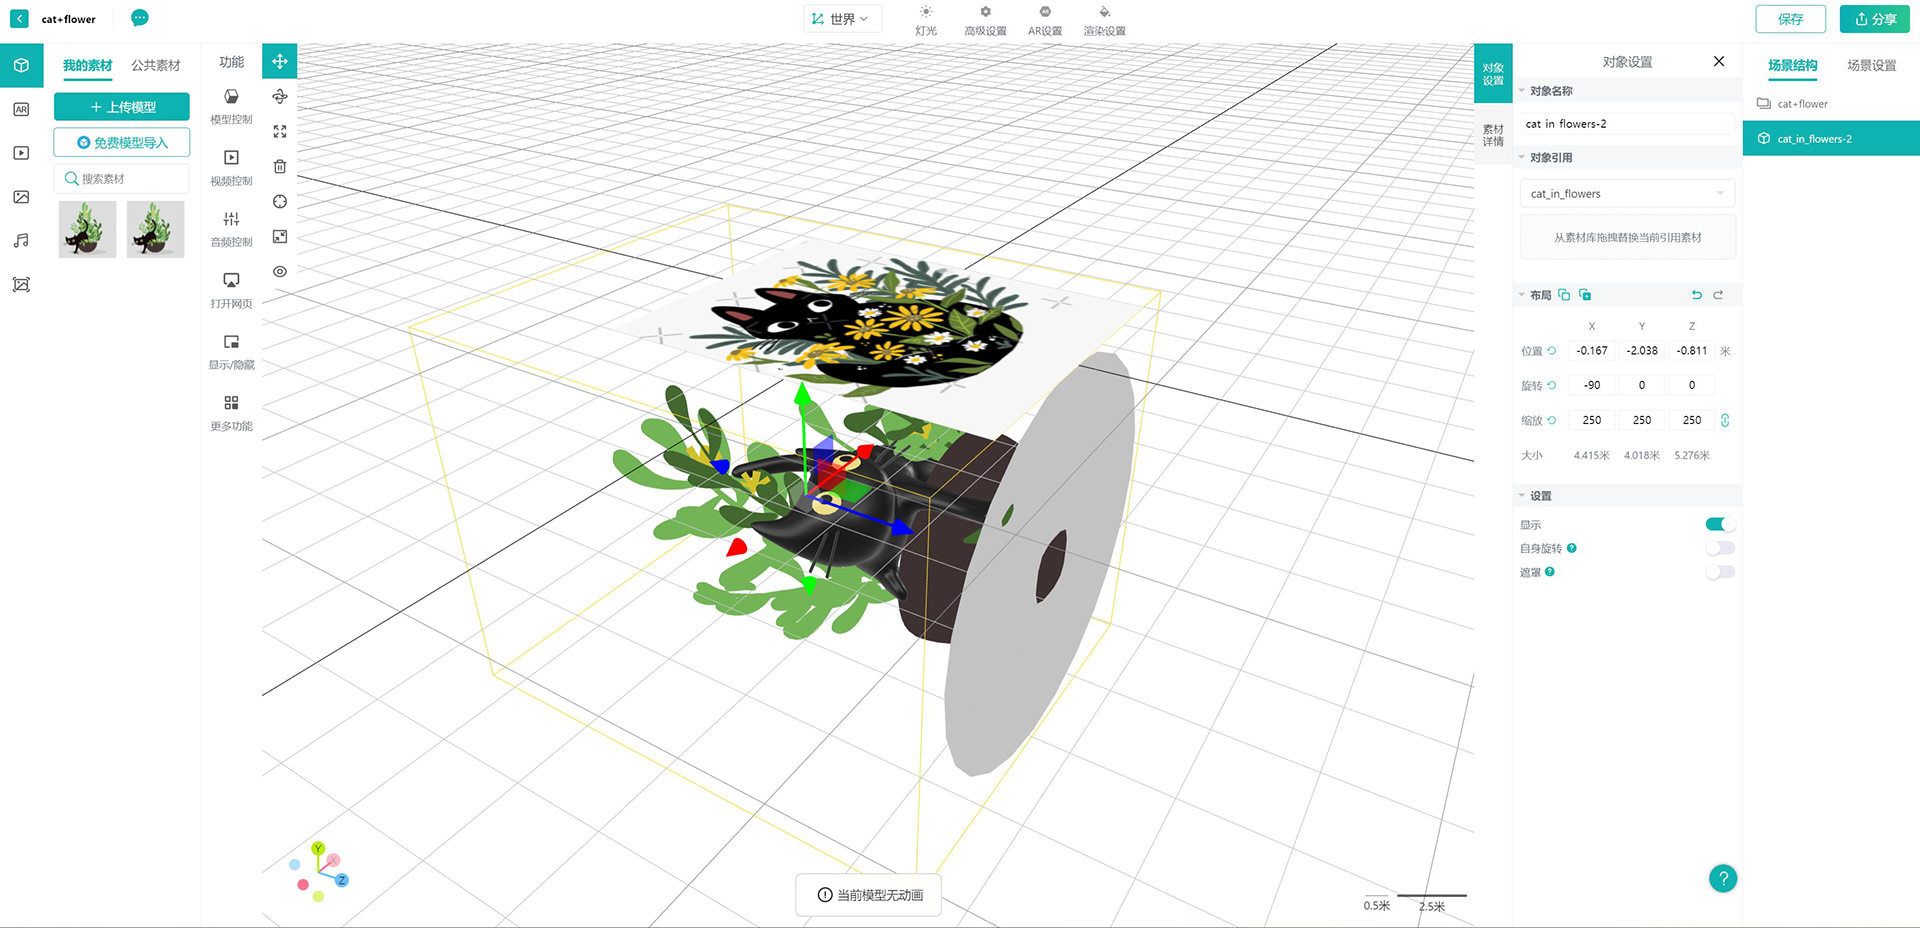Click the focus target crosshair icon
The height and width of the screenshot is (928, 1920).
[x=280, y=201]
